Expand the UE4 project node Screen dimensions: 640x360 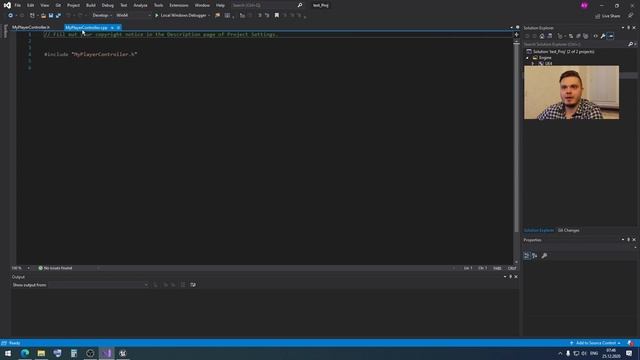(x=533, y=64)
